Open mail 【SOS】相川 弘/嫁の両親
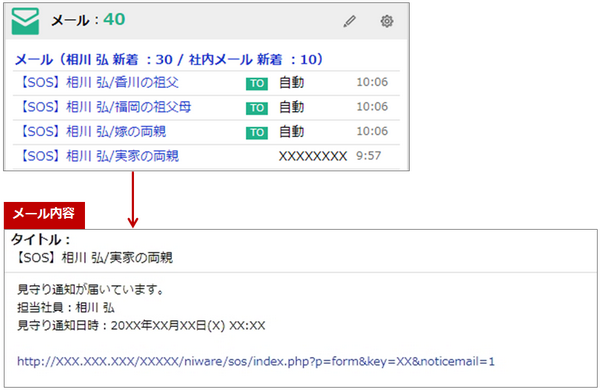Viewport: 600px width, 390px height. coord(93,131)
